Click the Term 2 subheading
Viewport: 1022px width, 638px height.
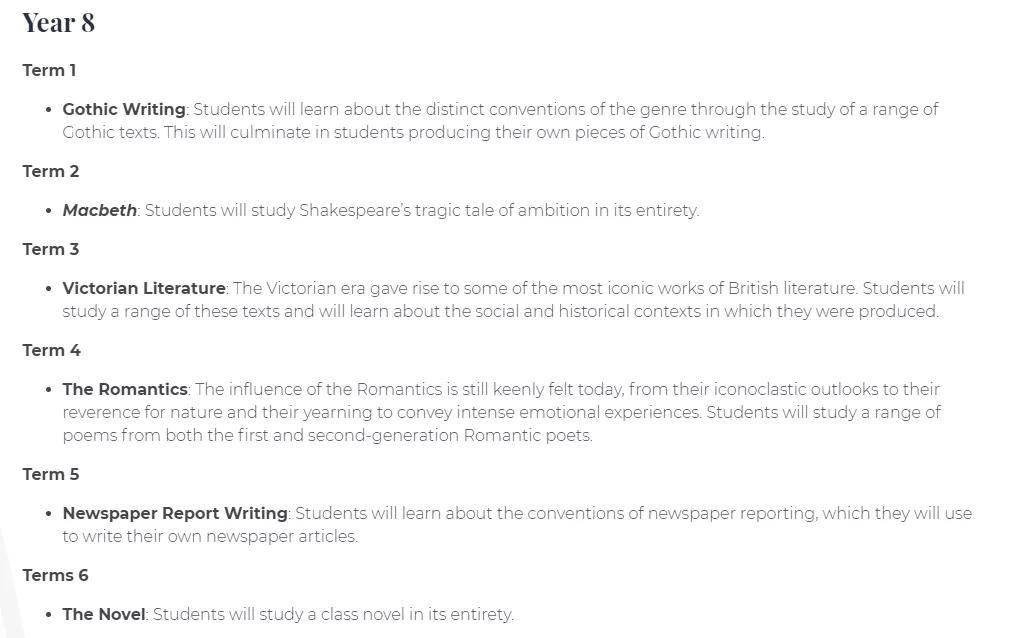pos(50,171)
